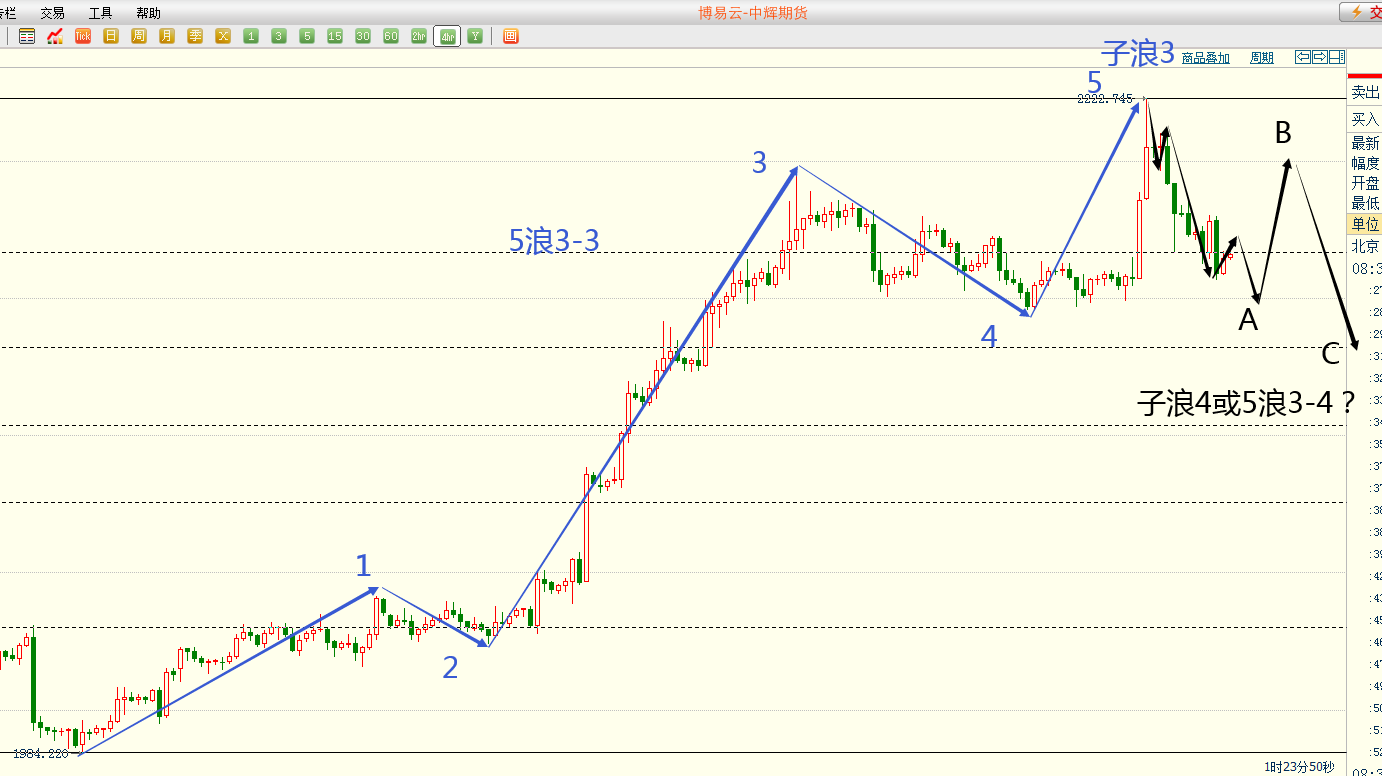Open the chart analysis icon
This screenshot has height=776, width=1382.
55,36
